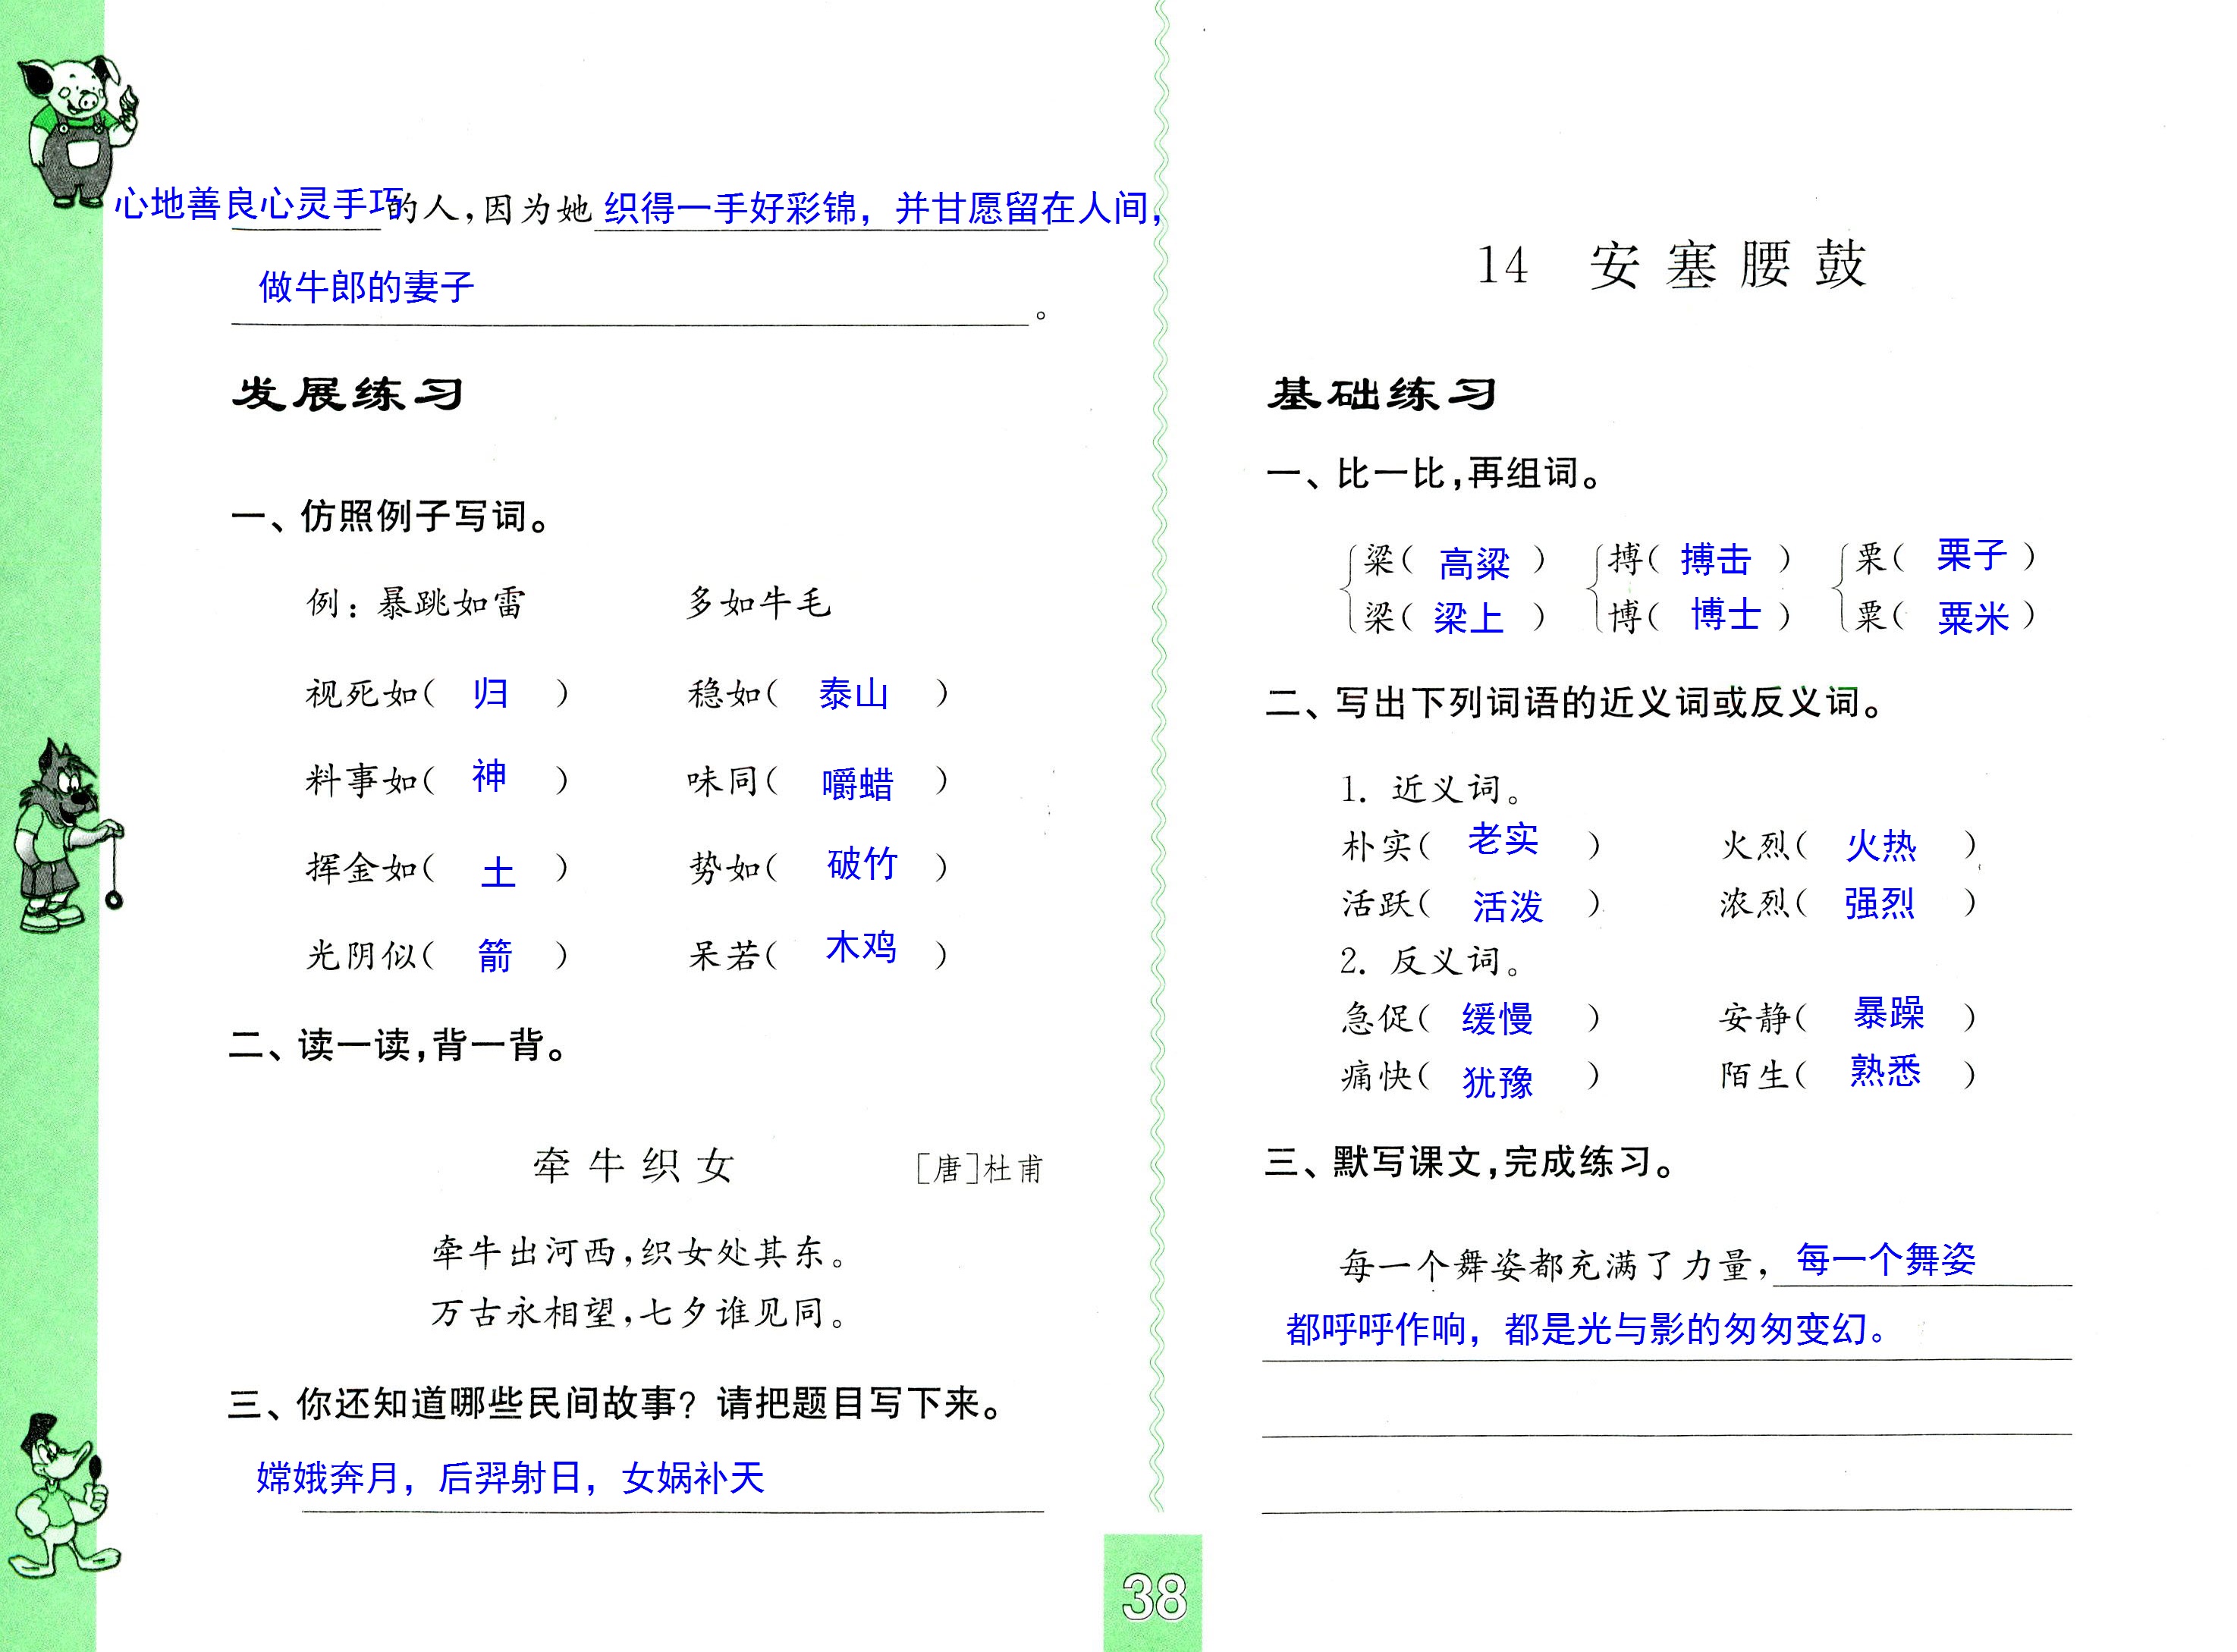Click the answer 织得一手好彩锦,并甘愿留在人间
The width and height of the screenshot is (2237, 1652).
(884, 208)
